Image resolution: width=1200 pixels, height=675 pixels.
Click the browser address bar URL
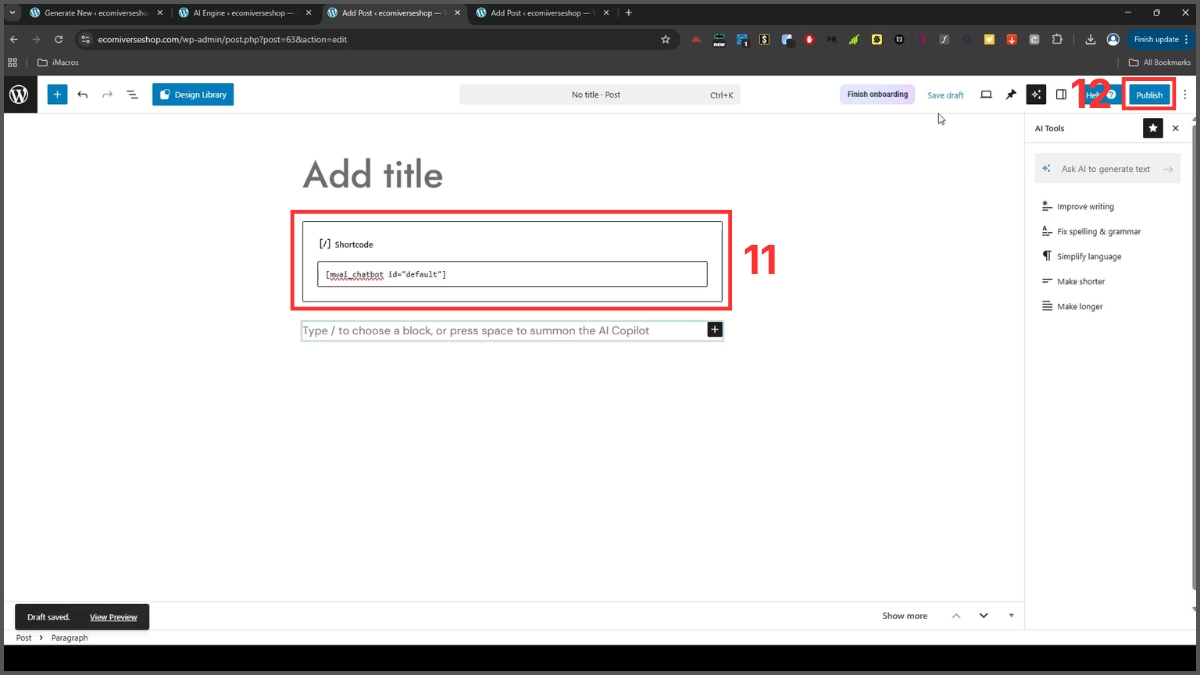click(x=222, y=39)
